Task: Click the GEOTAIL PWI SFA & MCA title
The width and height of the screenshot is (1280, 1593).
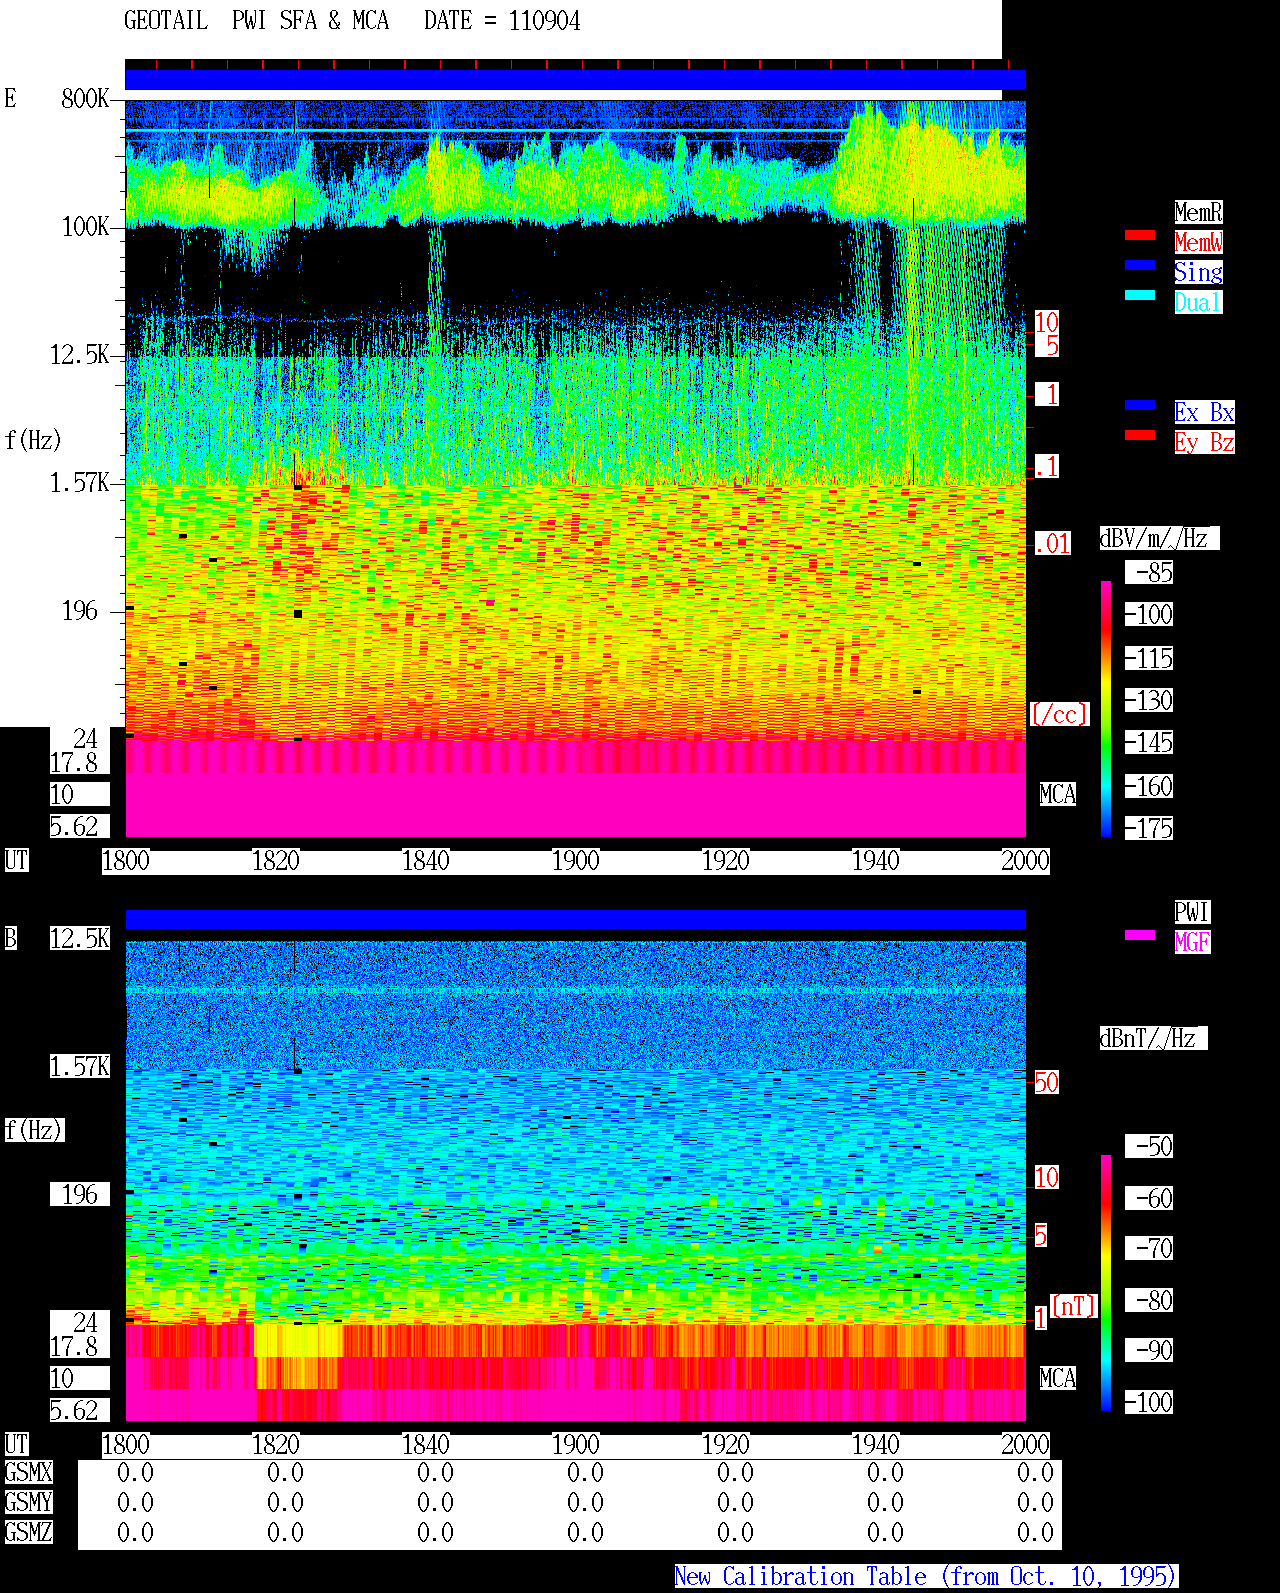Action: [256, 21]
